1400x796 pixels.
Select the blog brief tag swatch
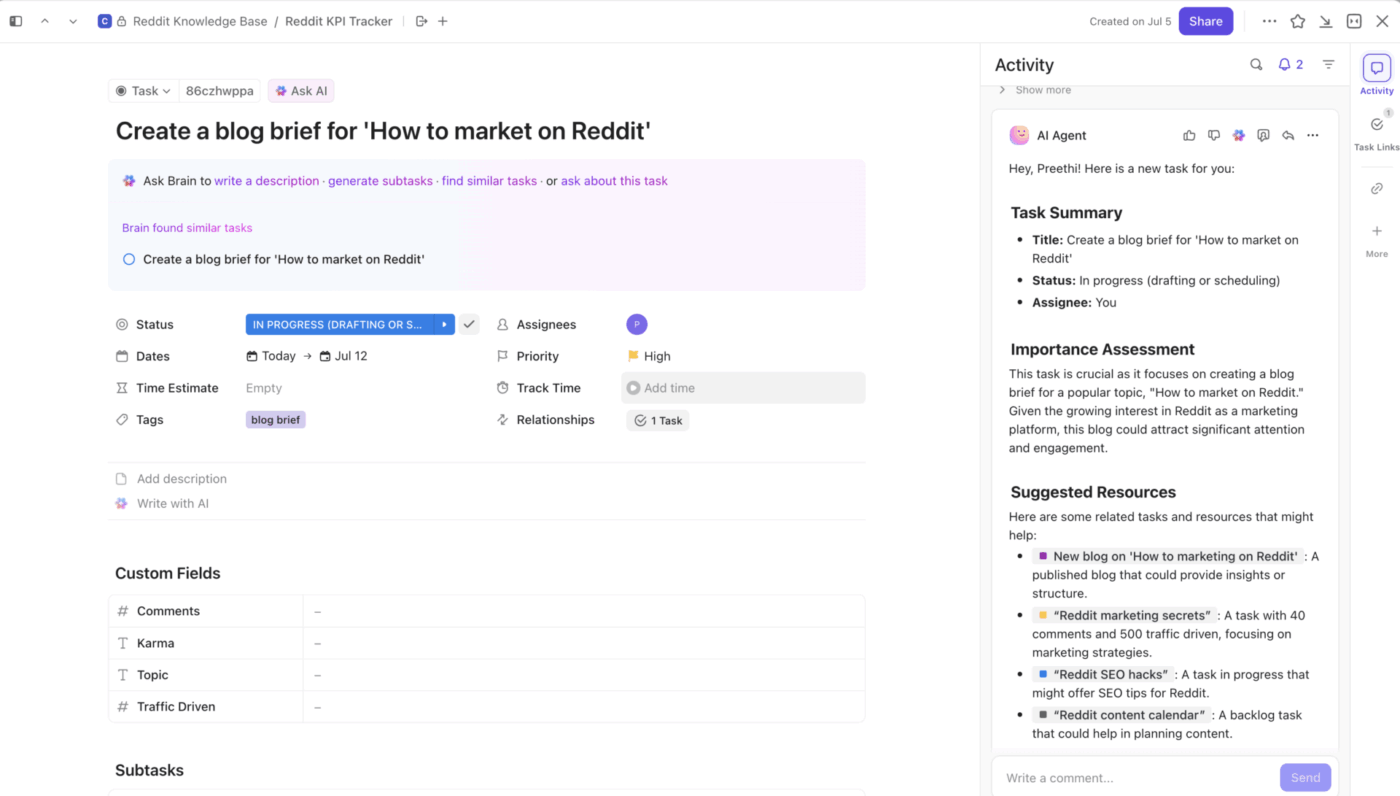[275, 419]
